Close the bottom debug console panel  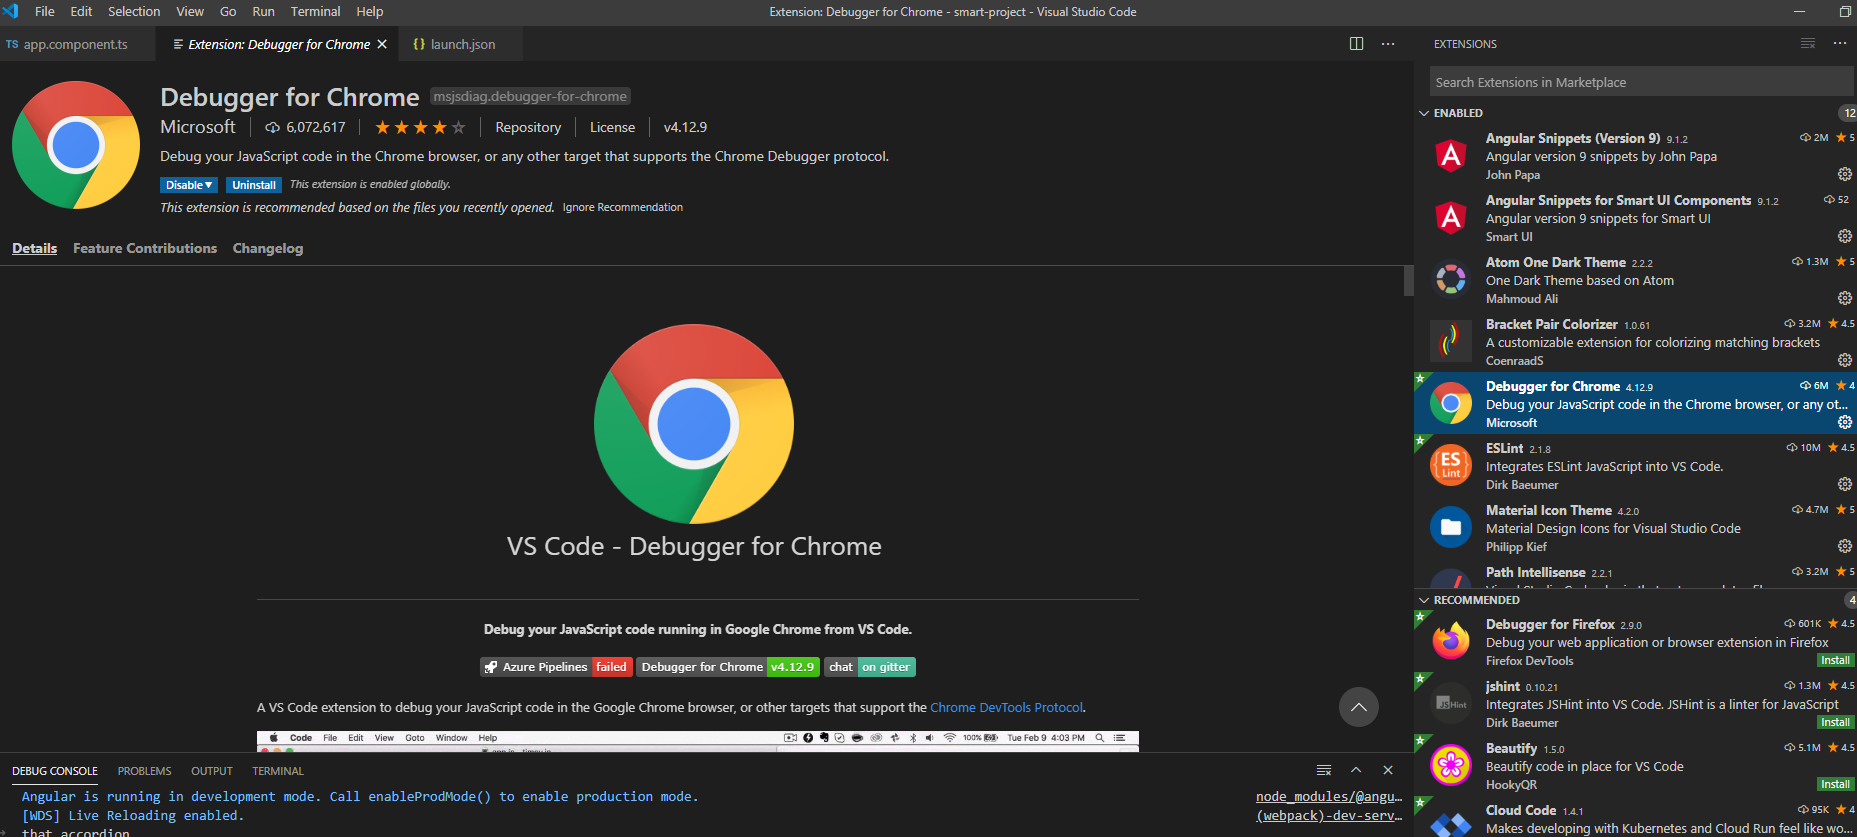tap(1388, 770)
